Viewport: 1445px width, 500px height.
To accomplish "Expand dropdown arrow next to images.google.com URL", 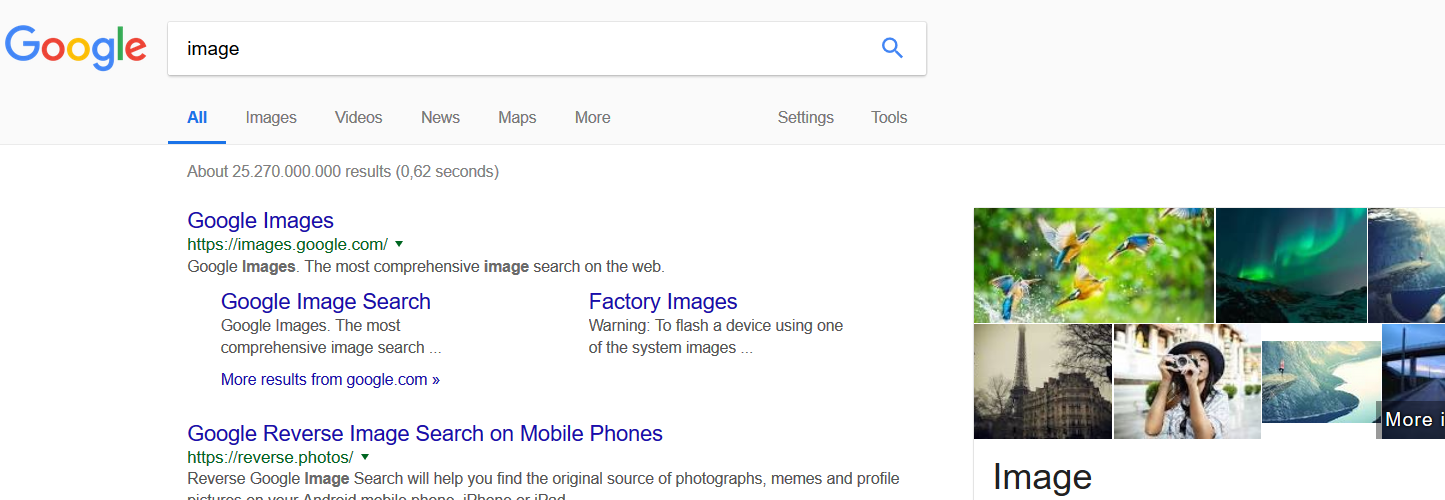I will [x=399, y=244].
